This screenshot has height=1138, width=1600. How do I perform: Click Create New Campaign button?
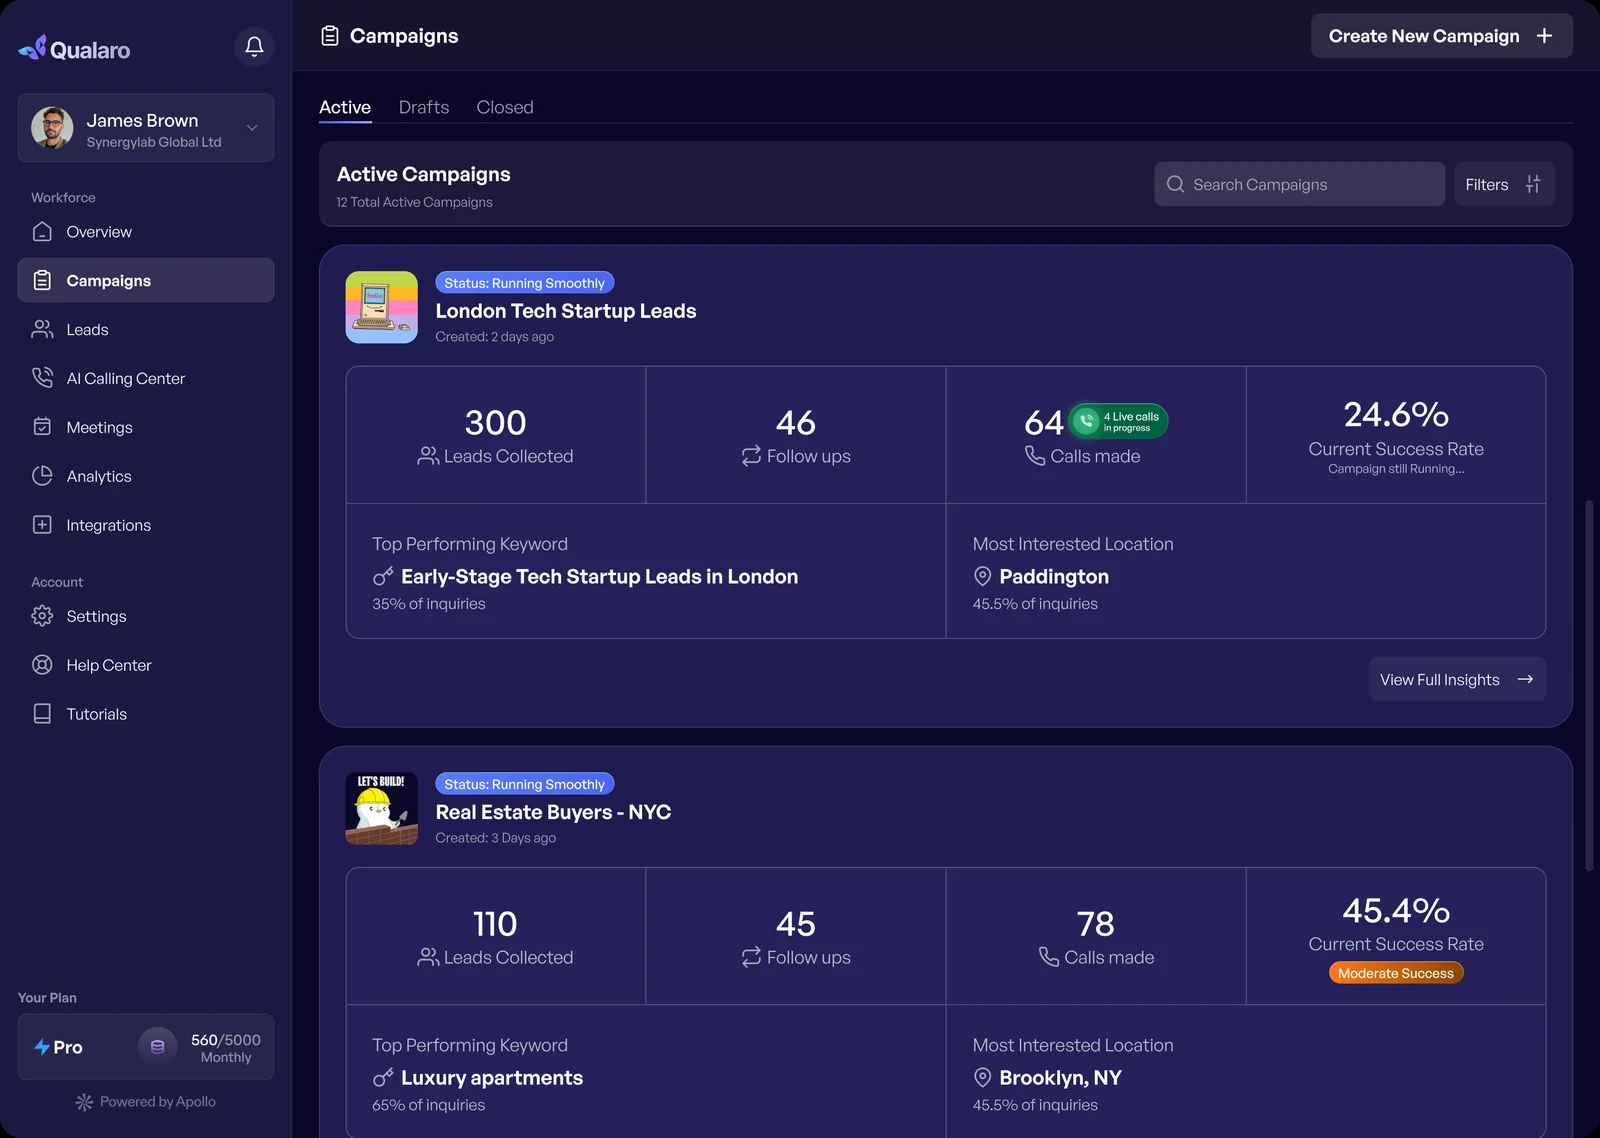[1441, 36]
